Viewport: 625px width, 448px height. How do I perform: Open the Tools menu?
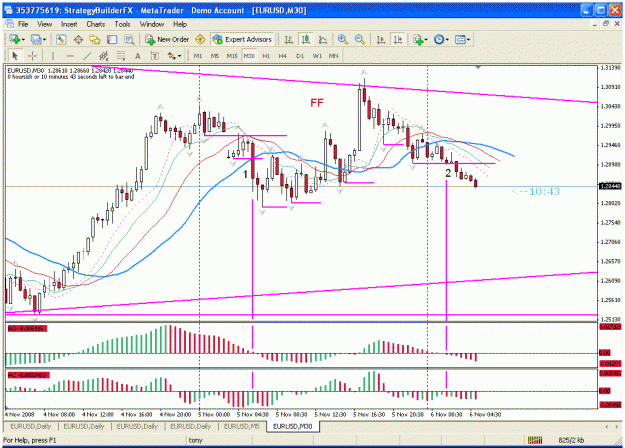[122, 24]
